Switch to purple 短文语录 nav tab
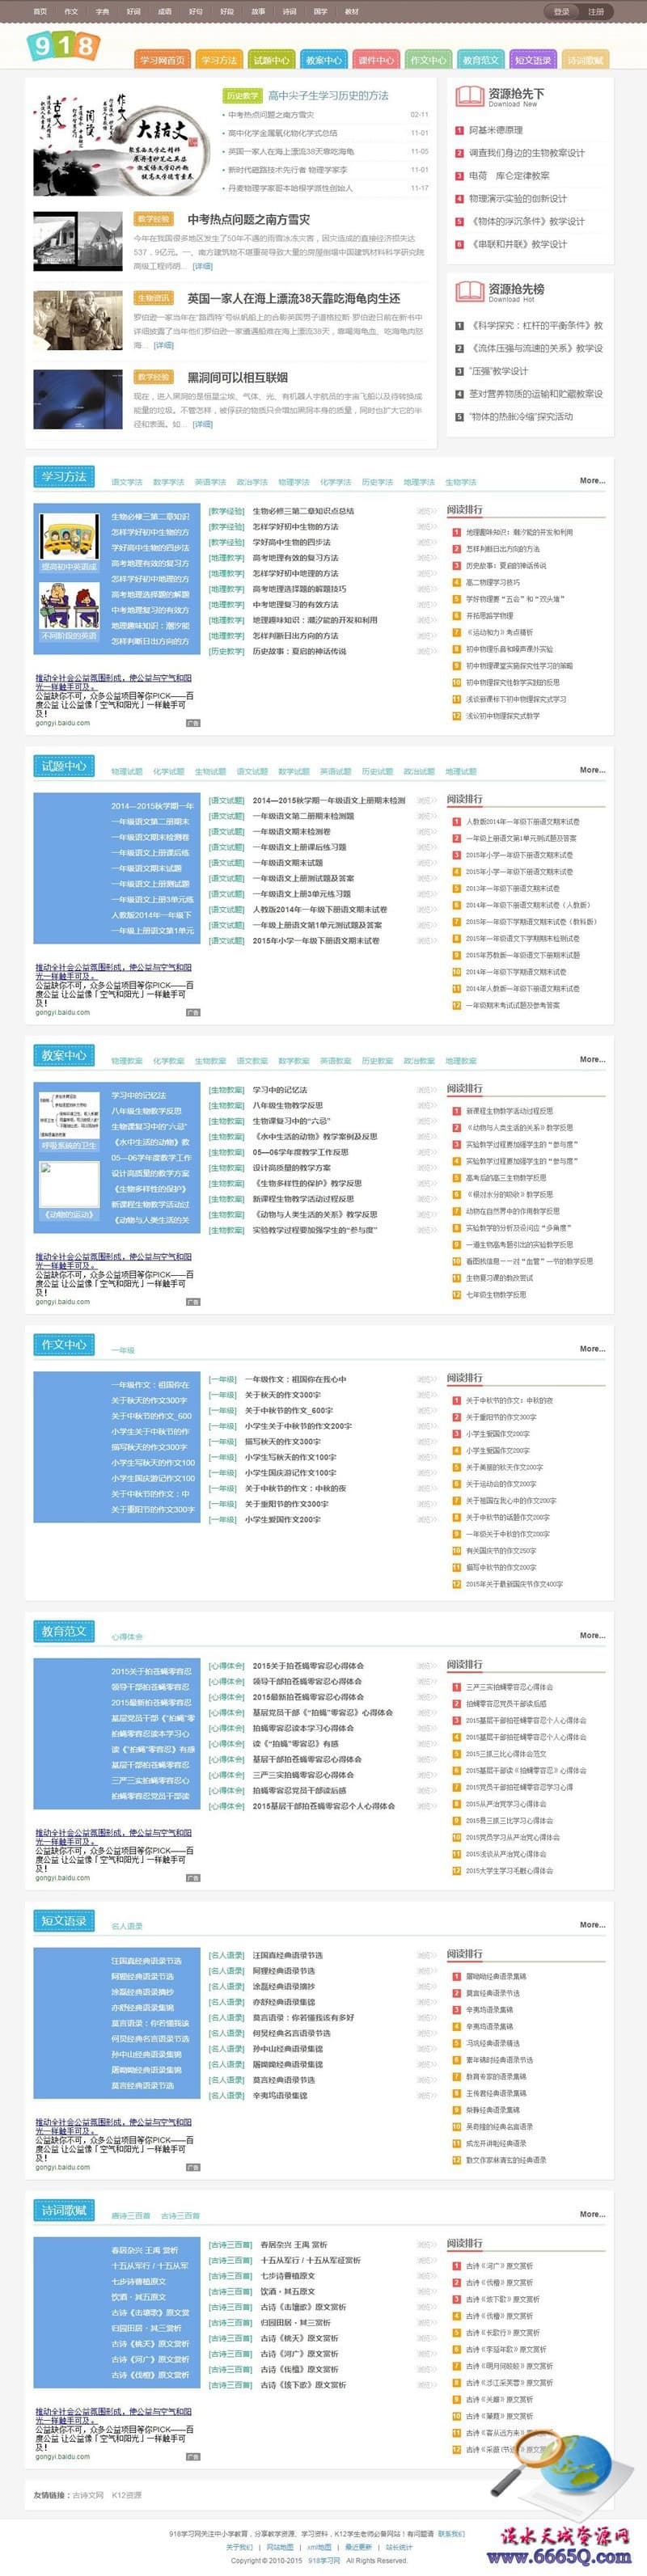647x2576 pixels. click(532, 60)
